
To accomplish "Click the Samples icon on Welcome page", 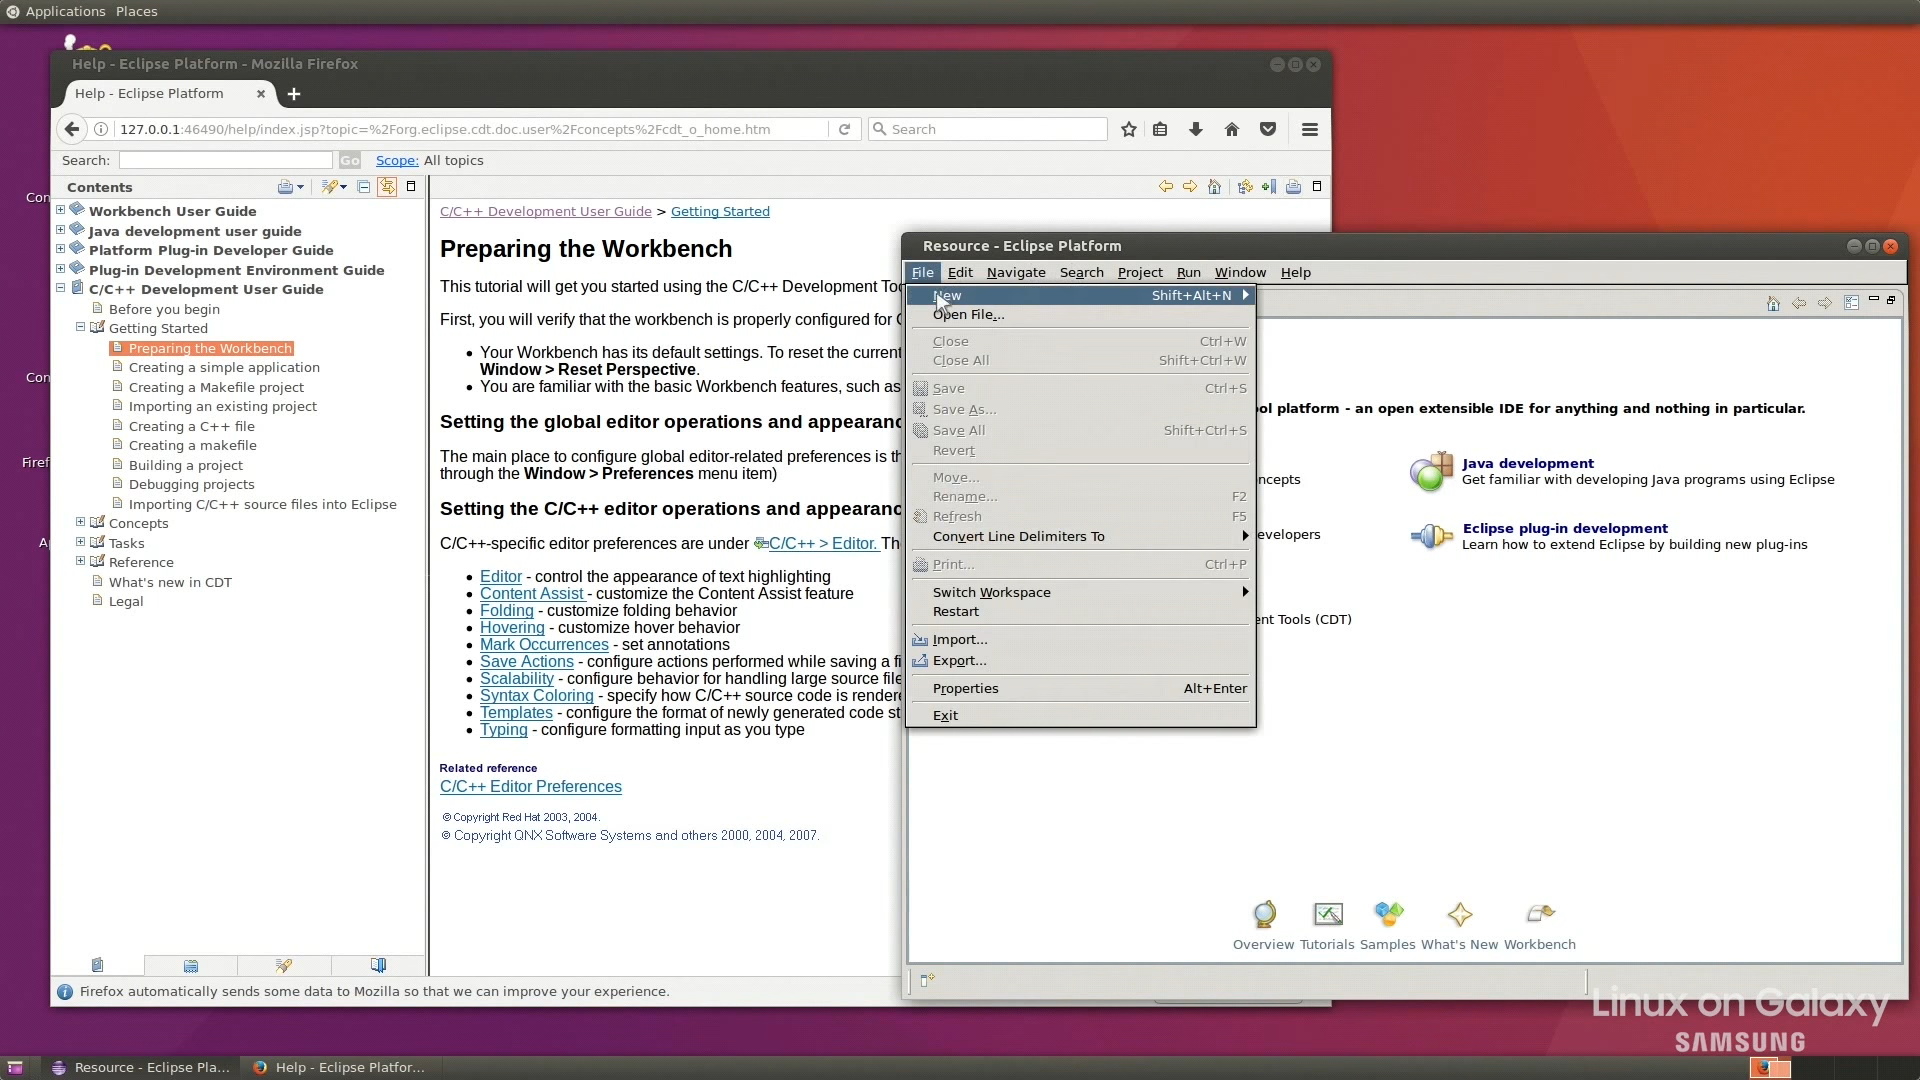I will [x=1389, y=914].
